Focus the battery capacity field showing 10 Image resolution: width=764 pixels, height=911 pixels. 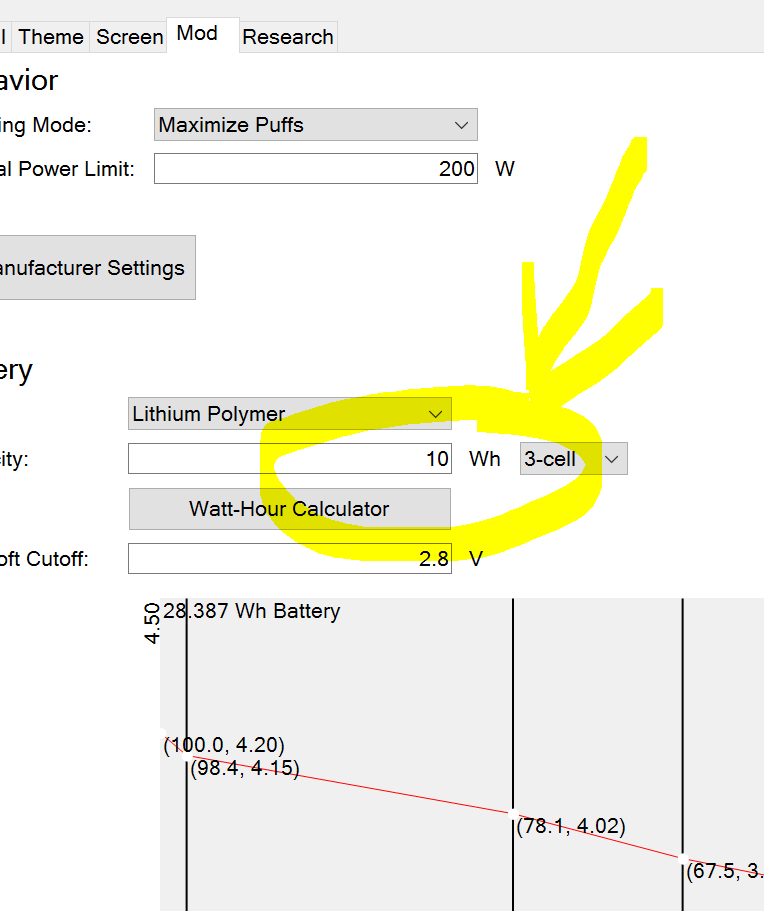click(290, 459)
